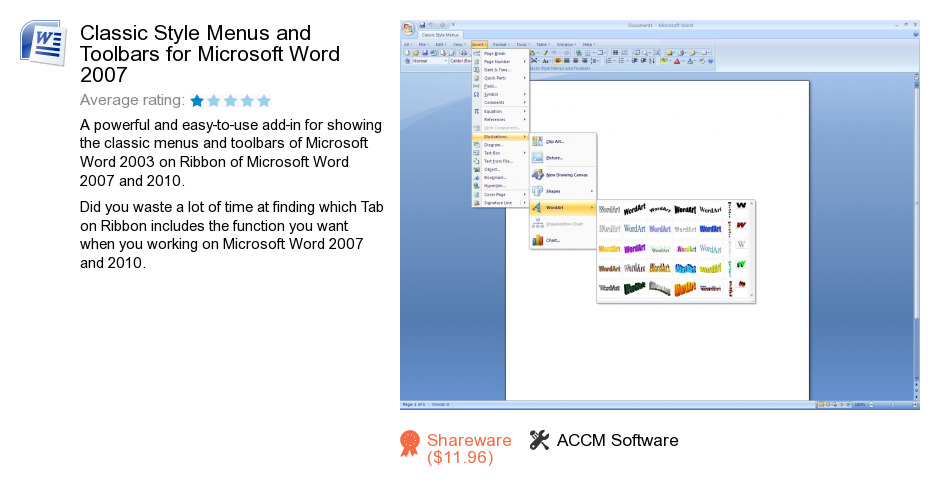Click the pi Equation icon in the Insert menu
The width and height of the screenshot is (940, 493).
[x=477, y=111]
